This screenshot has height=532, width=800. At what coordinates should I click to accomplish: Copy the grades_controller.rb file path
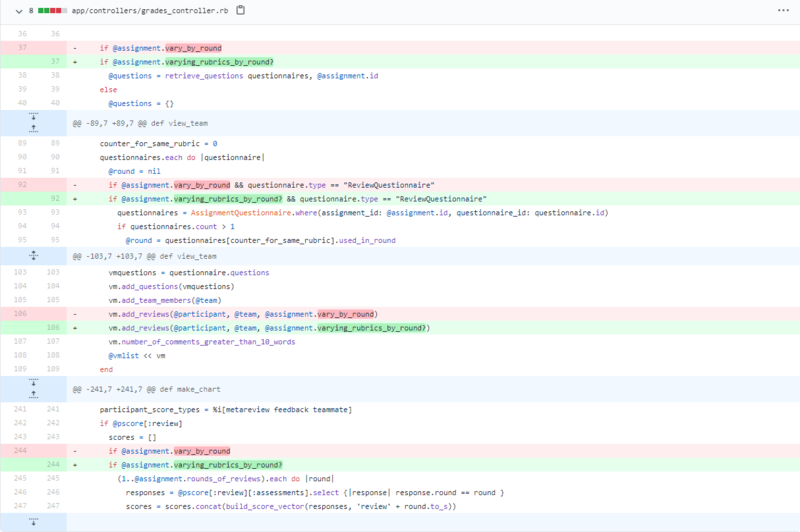(x=240, y=10)
